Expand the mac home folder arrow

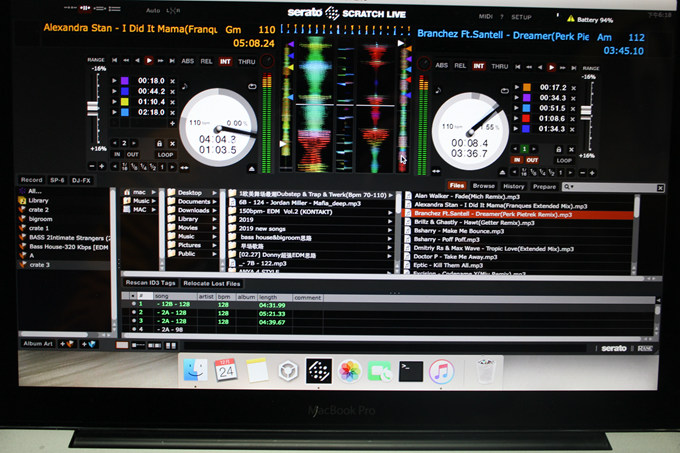(x=154, y=192)
